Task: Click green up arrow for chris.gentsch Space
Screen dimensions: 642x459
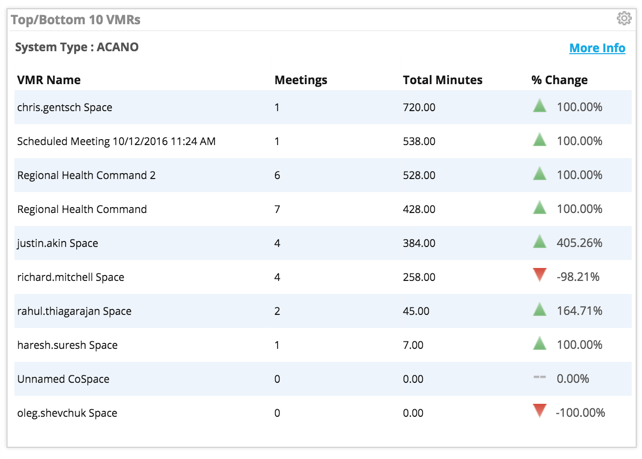Action: click(x=540, y=106)
